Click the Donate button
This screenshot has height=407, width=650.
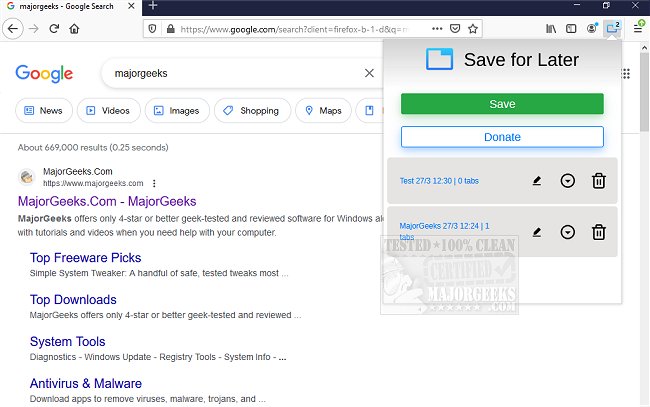(502, 137)
